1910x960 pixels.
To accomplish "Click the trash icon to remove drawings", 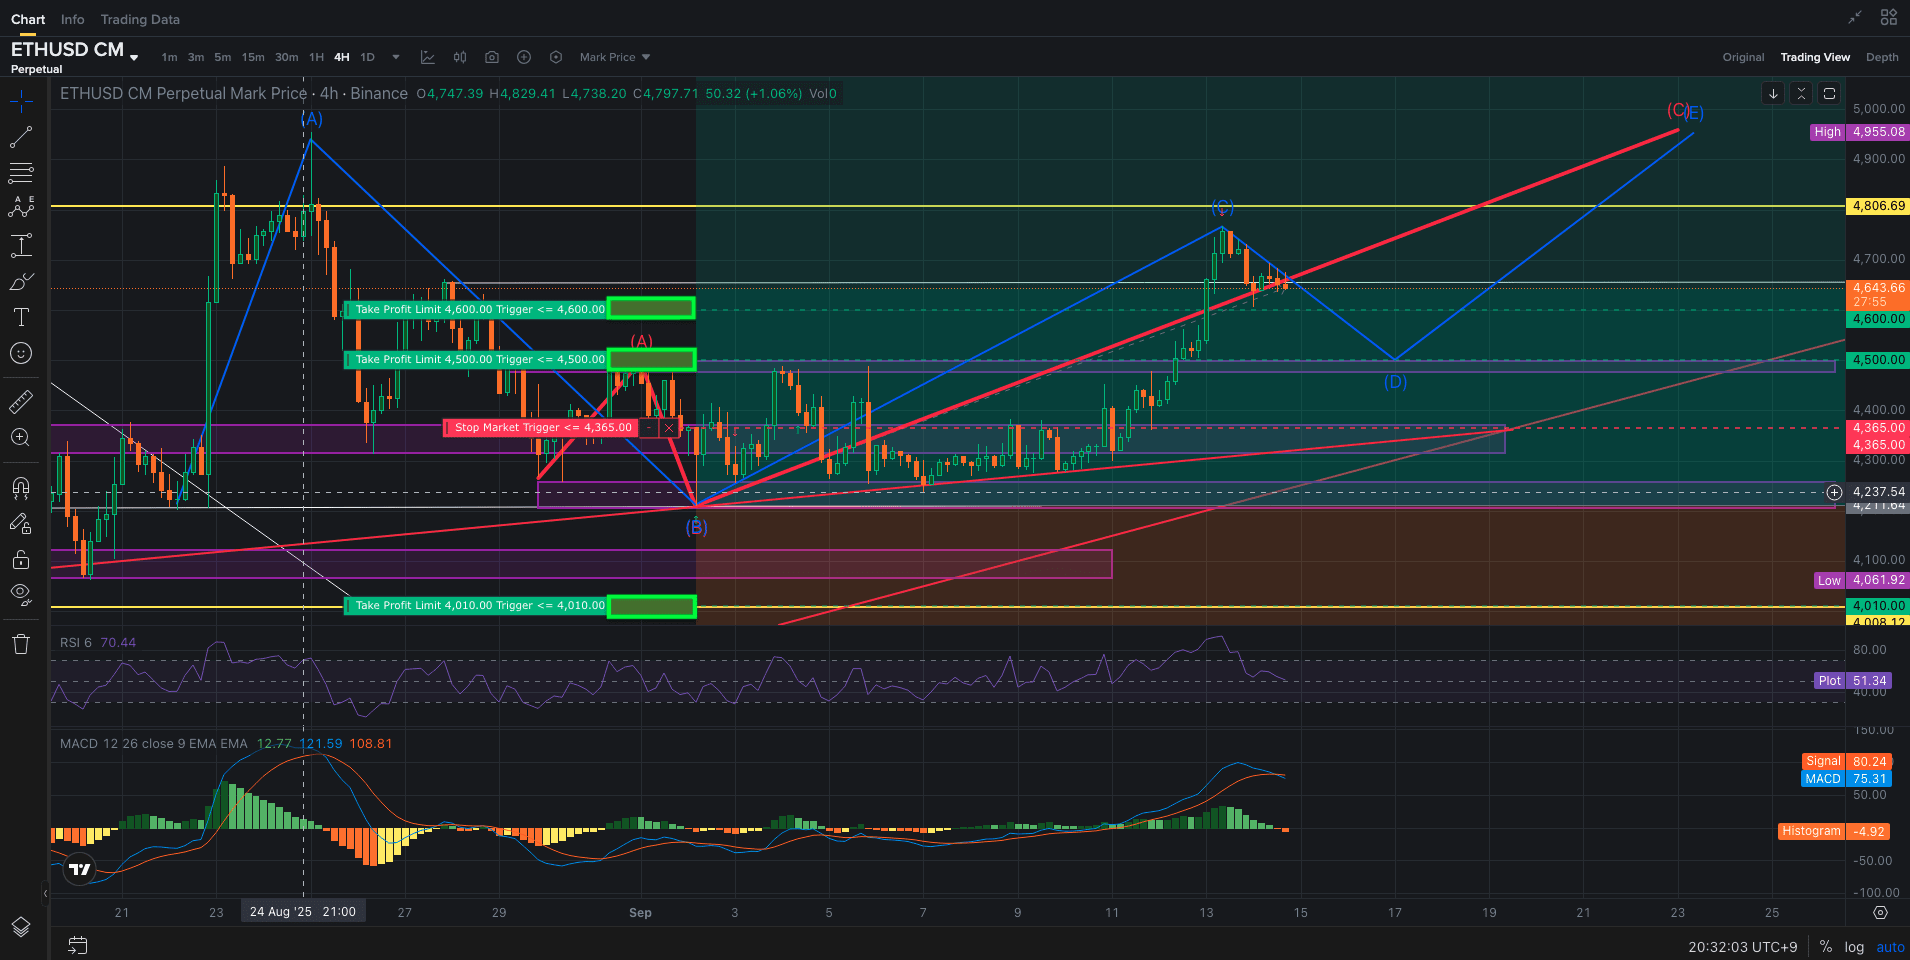I will pyautogui.click(x=21, y=644).
